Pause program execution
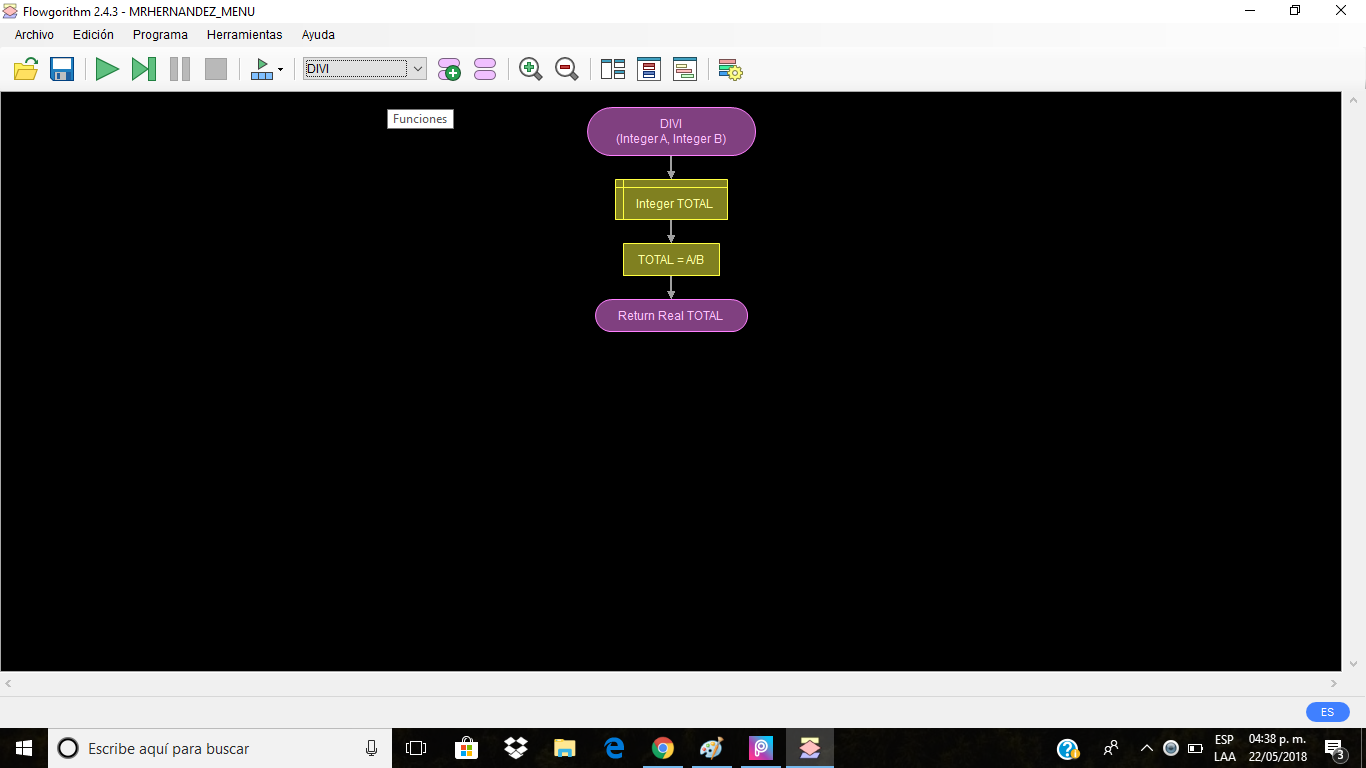The image size is (1366, 768). pyautogui.click(x=180, y=69)
